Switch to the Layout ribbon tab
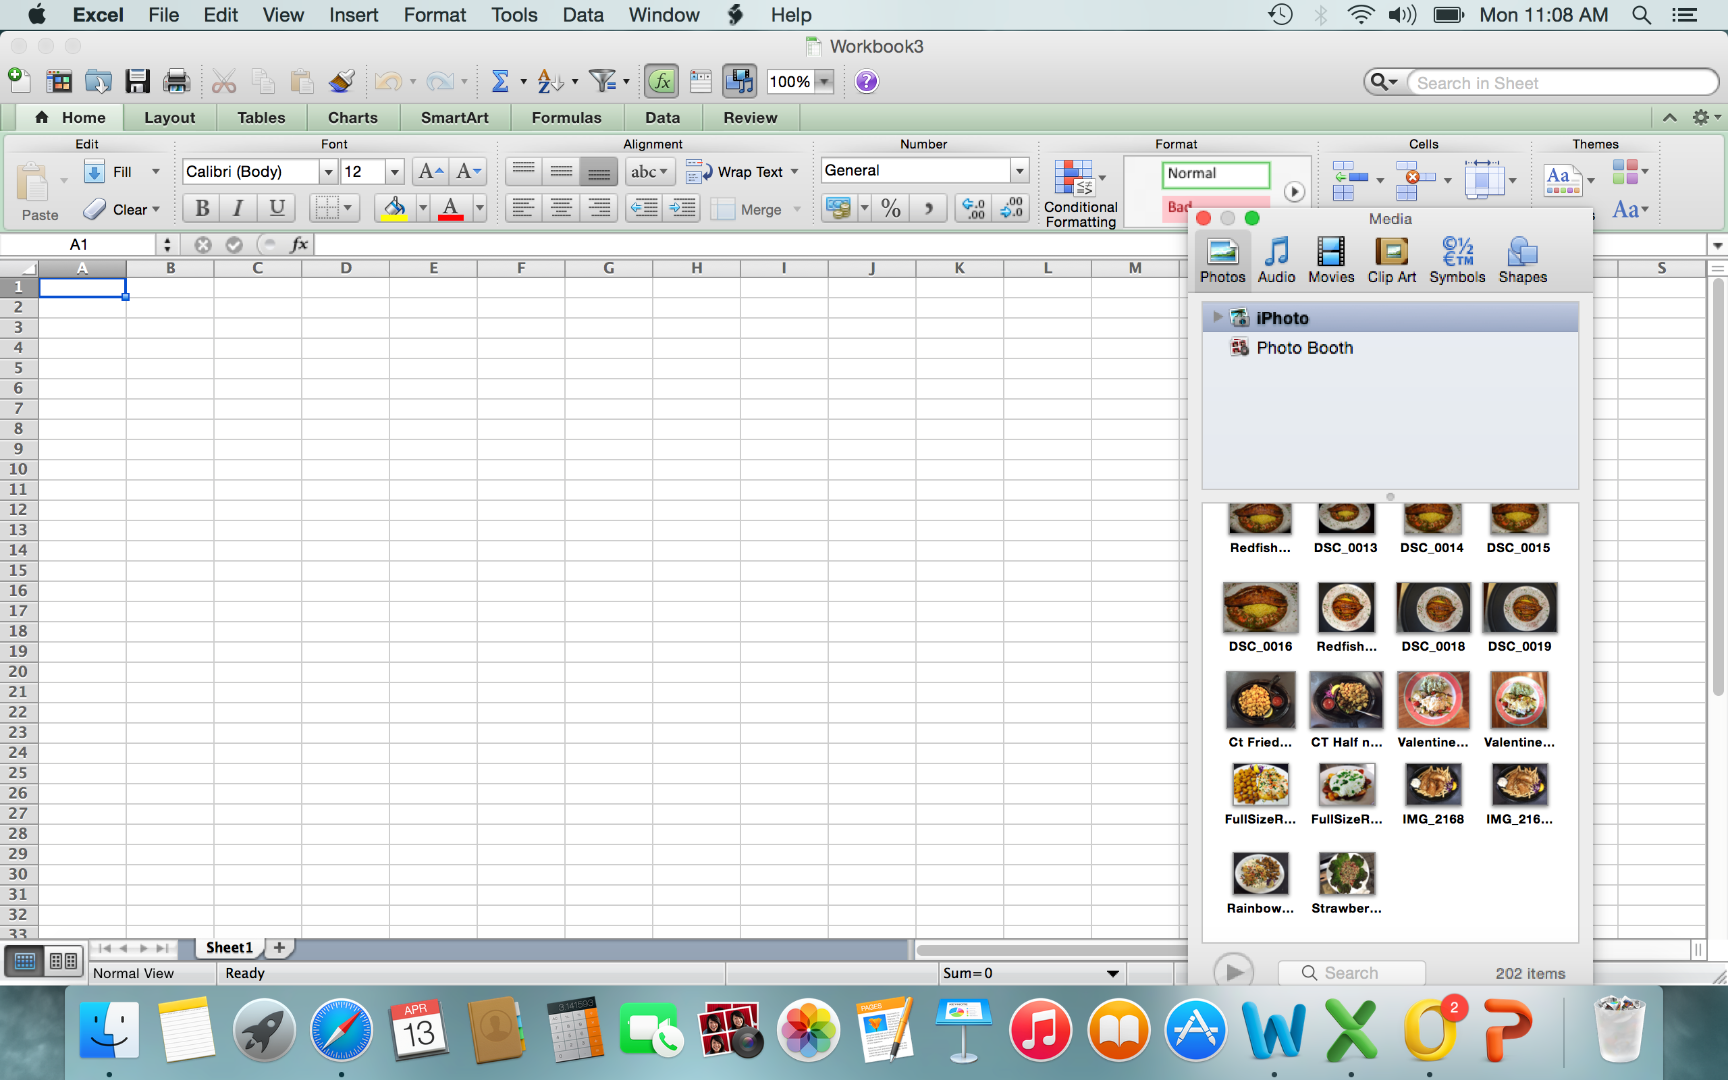Image resolution: width=1728 pixels, height=1080 pixels. [170, 117]
